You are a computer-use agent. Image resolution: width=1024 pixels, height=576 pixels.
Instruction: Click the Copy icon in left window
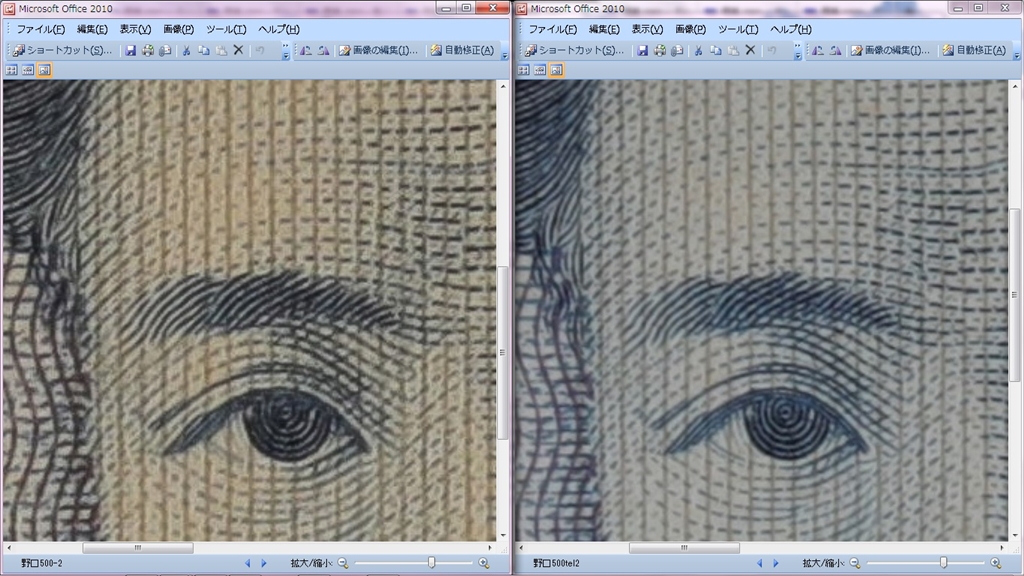(x=204, y=50)
